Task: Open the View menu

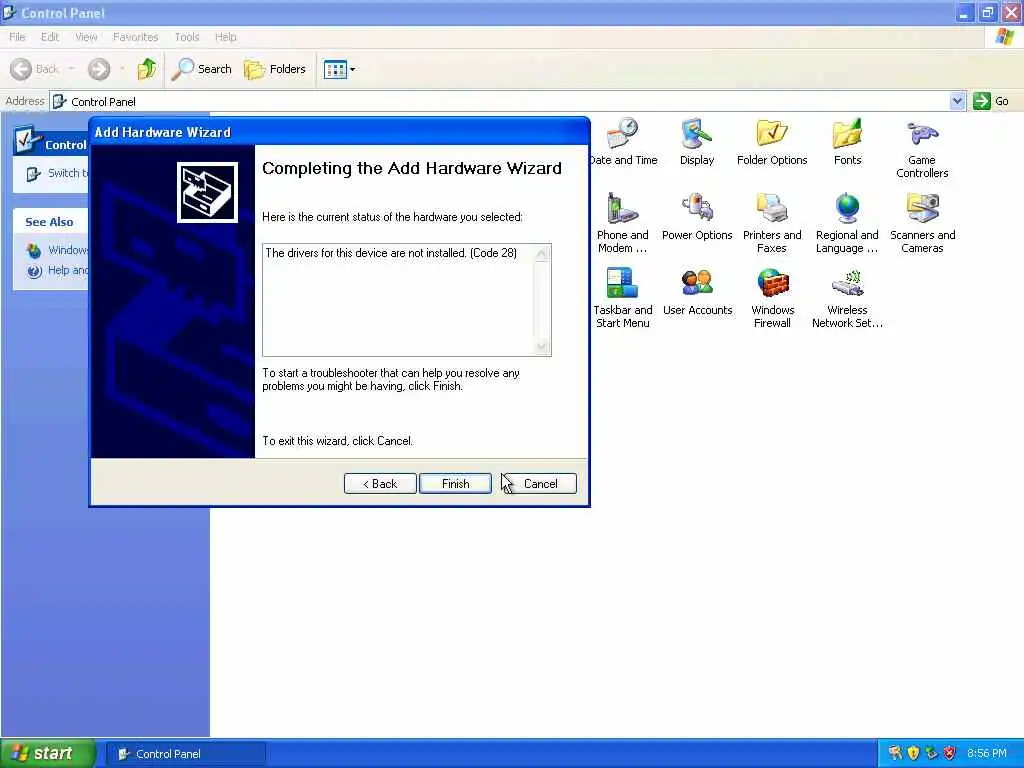Action: coord(86,37)
